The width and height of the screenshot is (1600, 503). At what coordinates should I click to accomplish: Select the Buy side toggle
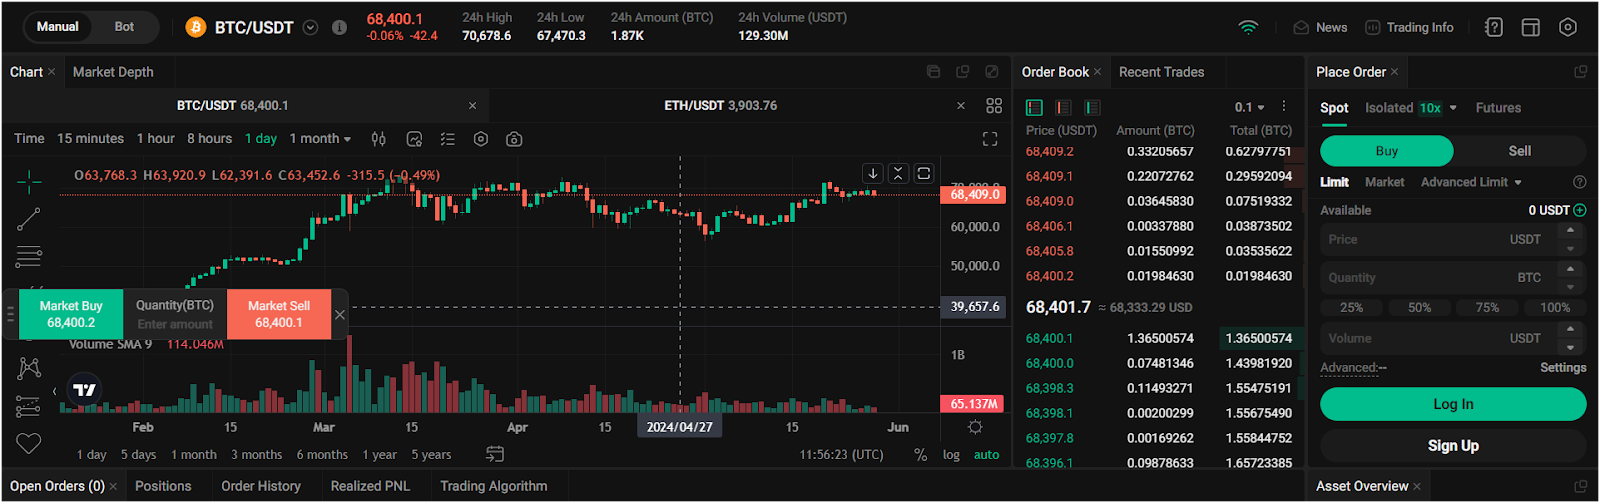(x=1386, y=151)
